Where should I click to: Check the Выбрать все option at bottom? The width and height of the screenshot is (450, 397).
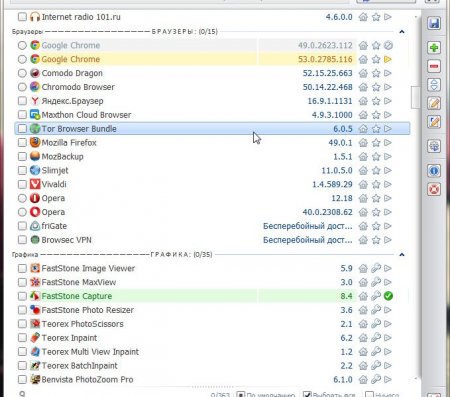tap(307, 394)
